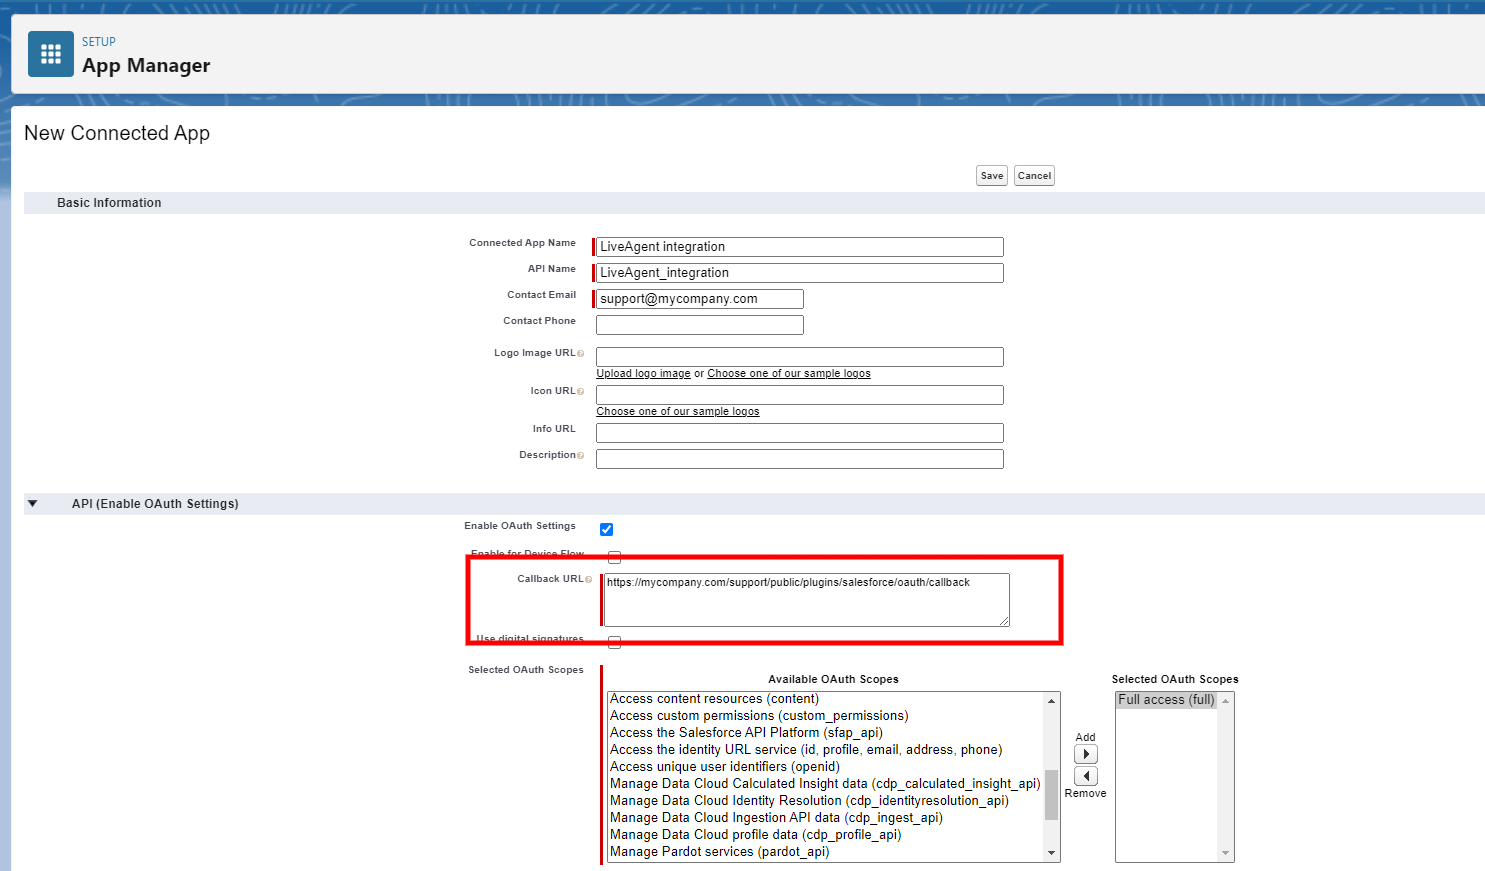The height and width of the screenshot is (871, 1485).
Task: Cancel creating the connected app
Action: pyautogui.click(x=1034, y=175)
